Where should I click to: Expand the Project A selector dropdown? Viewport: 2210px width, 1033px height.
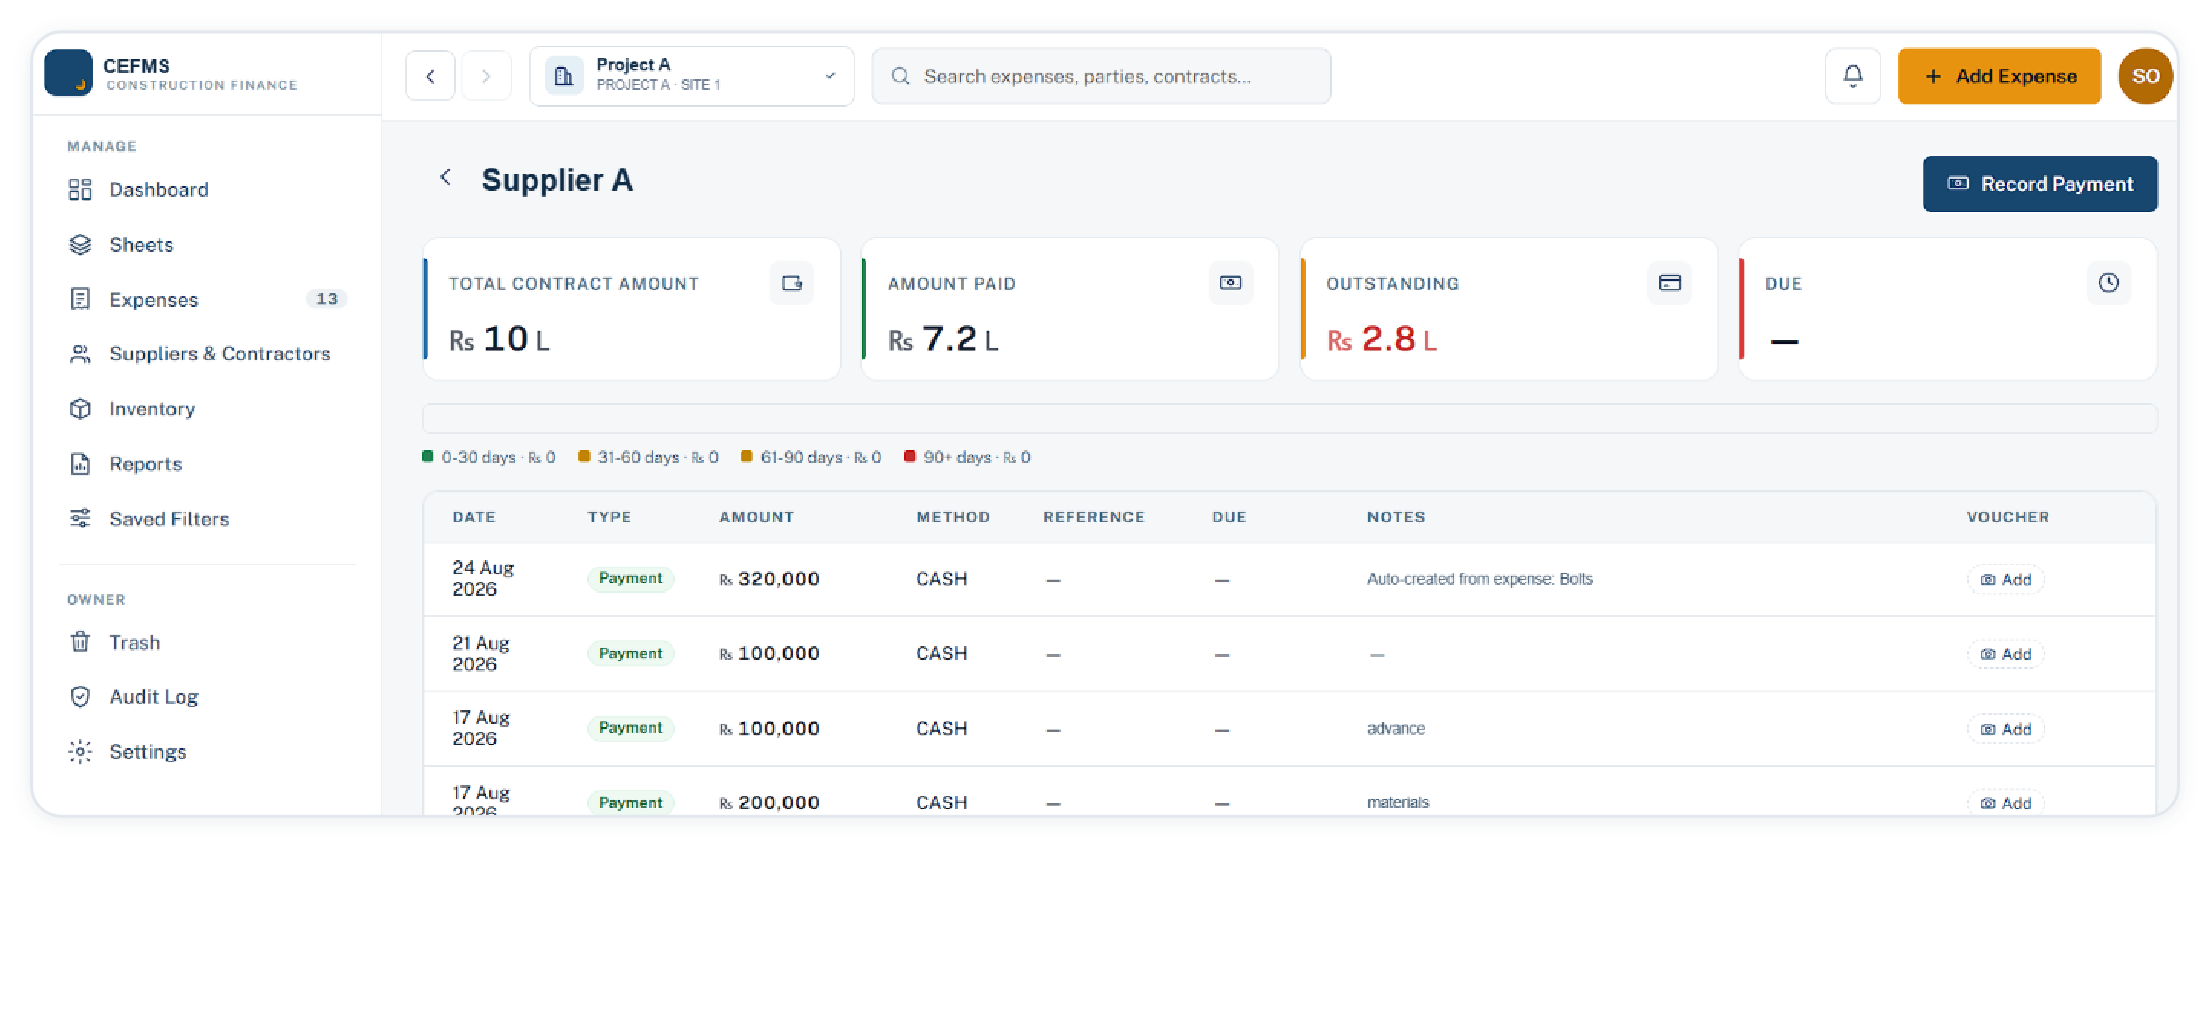pyautogui.click(x=692, y=76)
